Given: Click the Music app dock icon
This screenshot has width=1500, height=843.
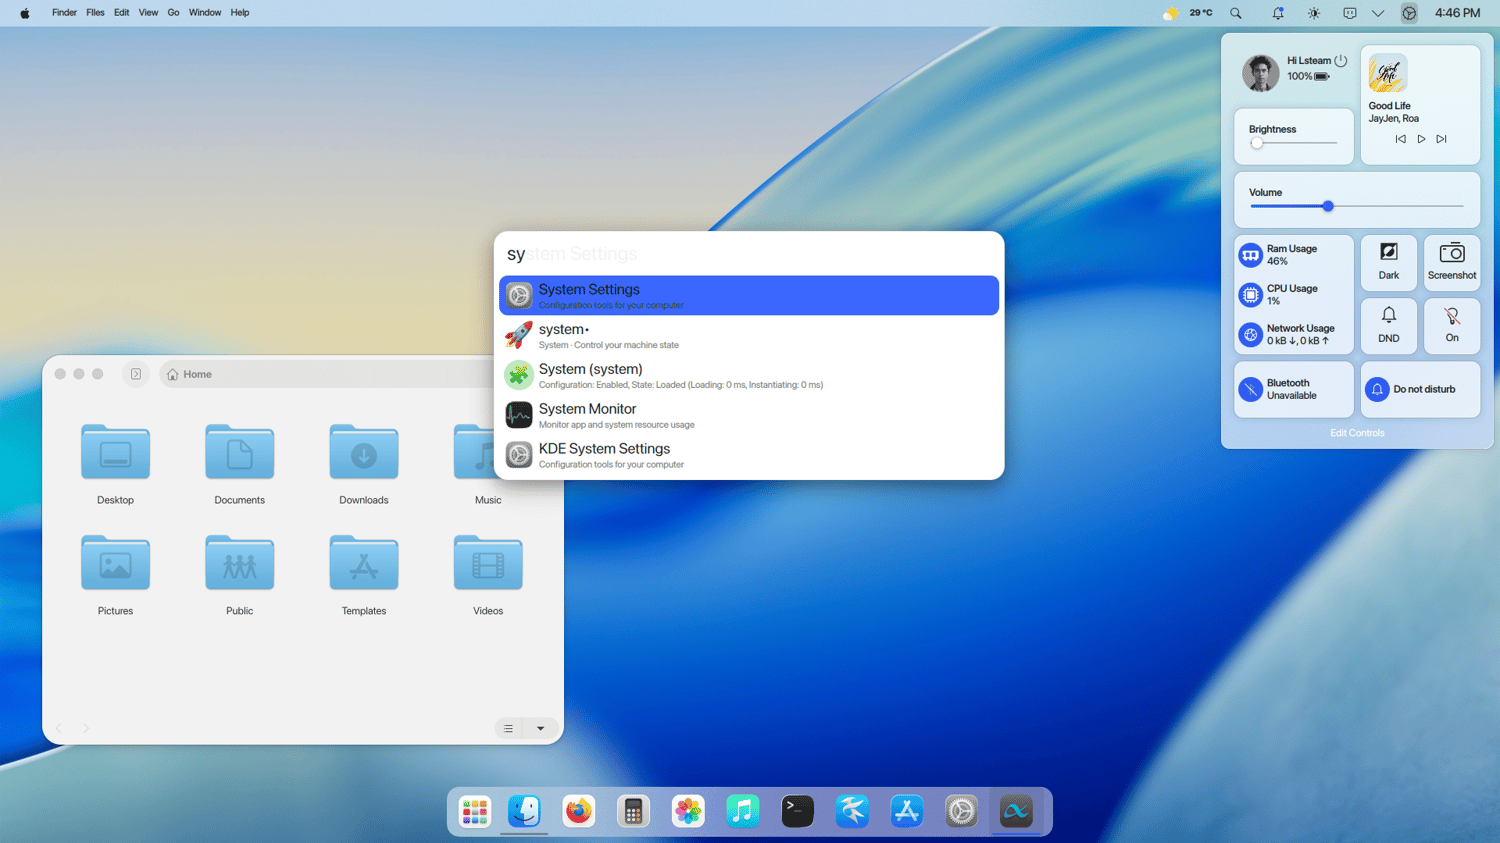Looking at the screenshot, I should pos(742,811).
